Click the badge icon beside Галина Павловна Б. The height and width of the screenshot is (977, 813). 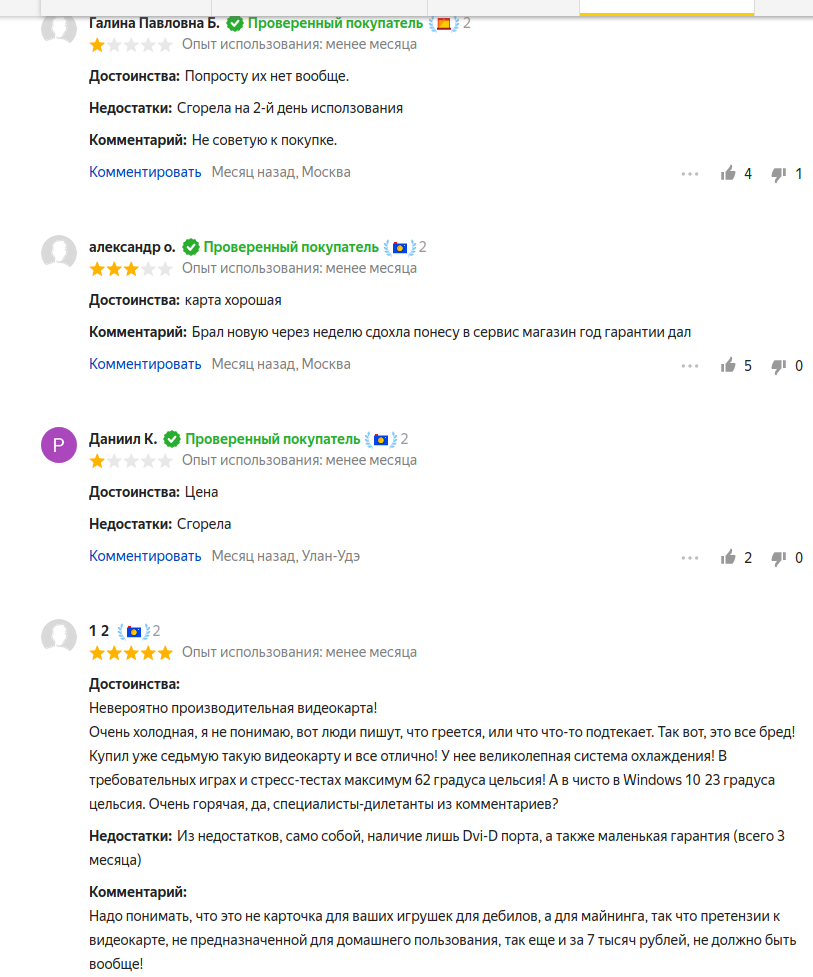(x=444, y=23)
